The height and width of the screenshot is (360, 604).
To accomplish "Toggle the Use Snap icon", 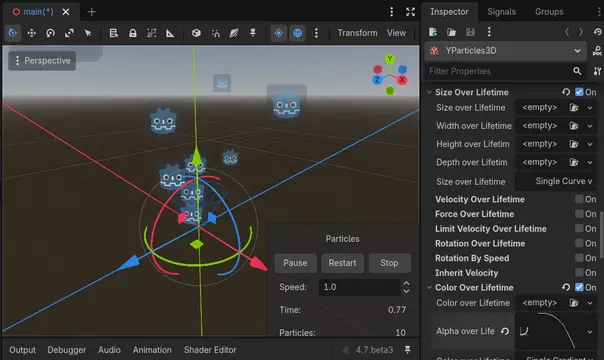I will 215,33.
